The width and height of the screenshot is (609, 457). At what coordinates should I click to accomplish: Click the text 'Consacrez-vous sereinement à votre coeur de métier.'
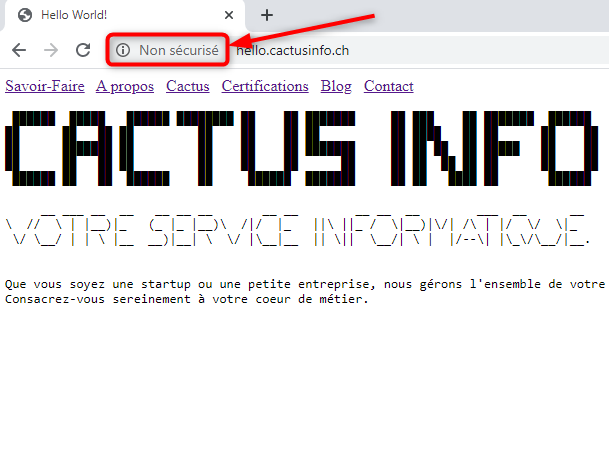pyautogui.click(x=186, y=299)
